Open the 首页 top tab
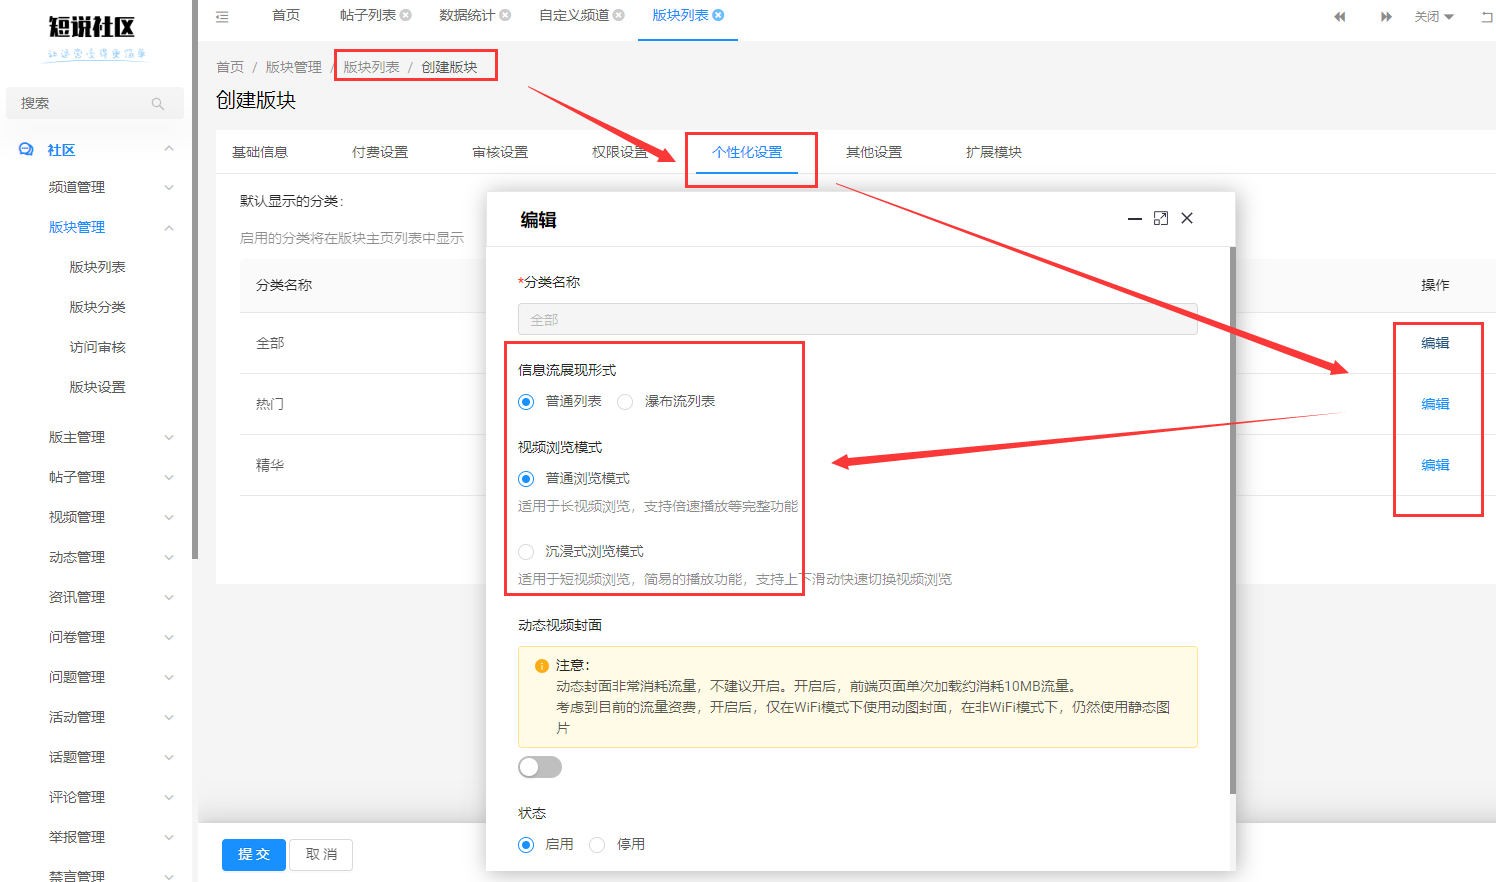Image resolution: width=1496 pixels, height=882 pixels. (286, 15)
